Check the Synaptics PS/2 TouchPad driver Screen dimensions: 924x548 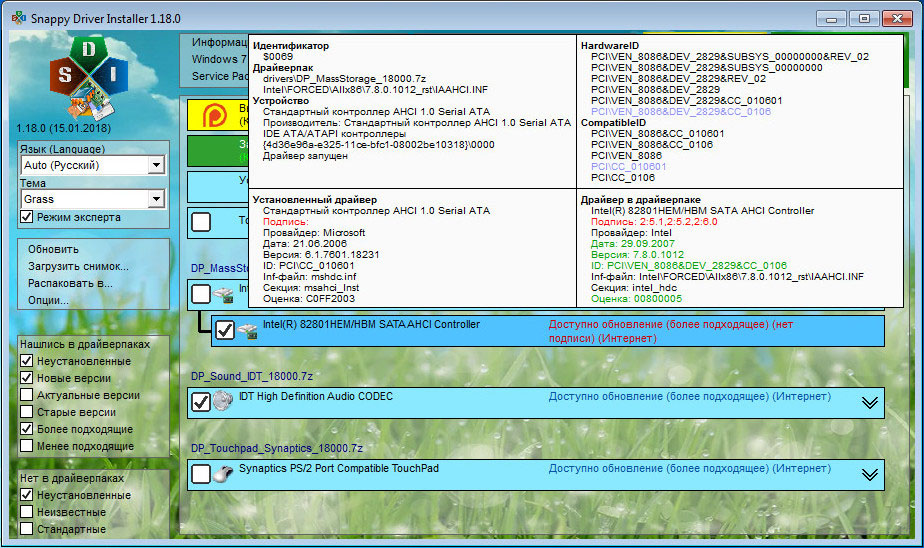tap(201, 474)
